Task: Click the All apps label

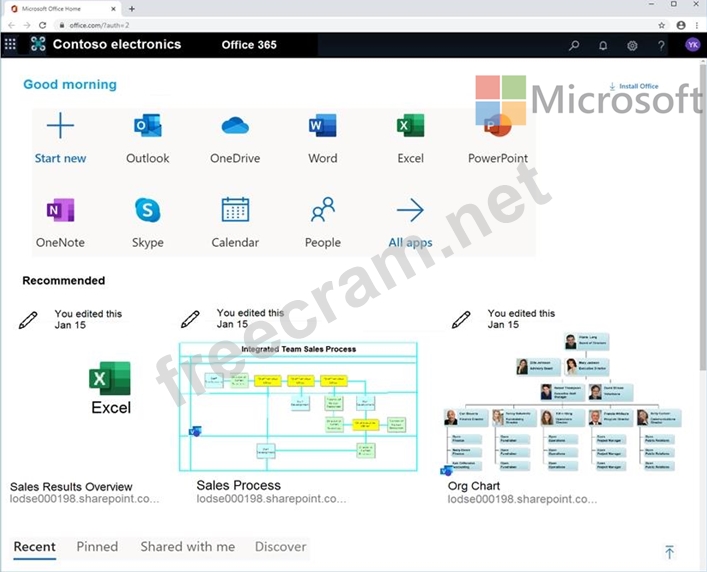Action: (410, 243)
